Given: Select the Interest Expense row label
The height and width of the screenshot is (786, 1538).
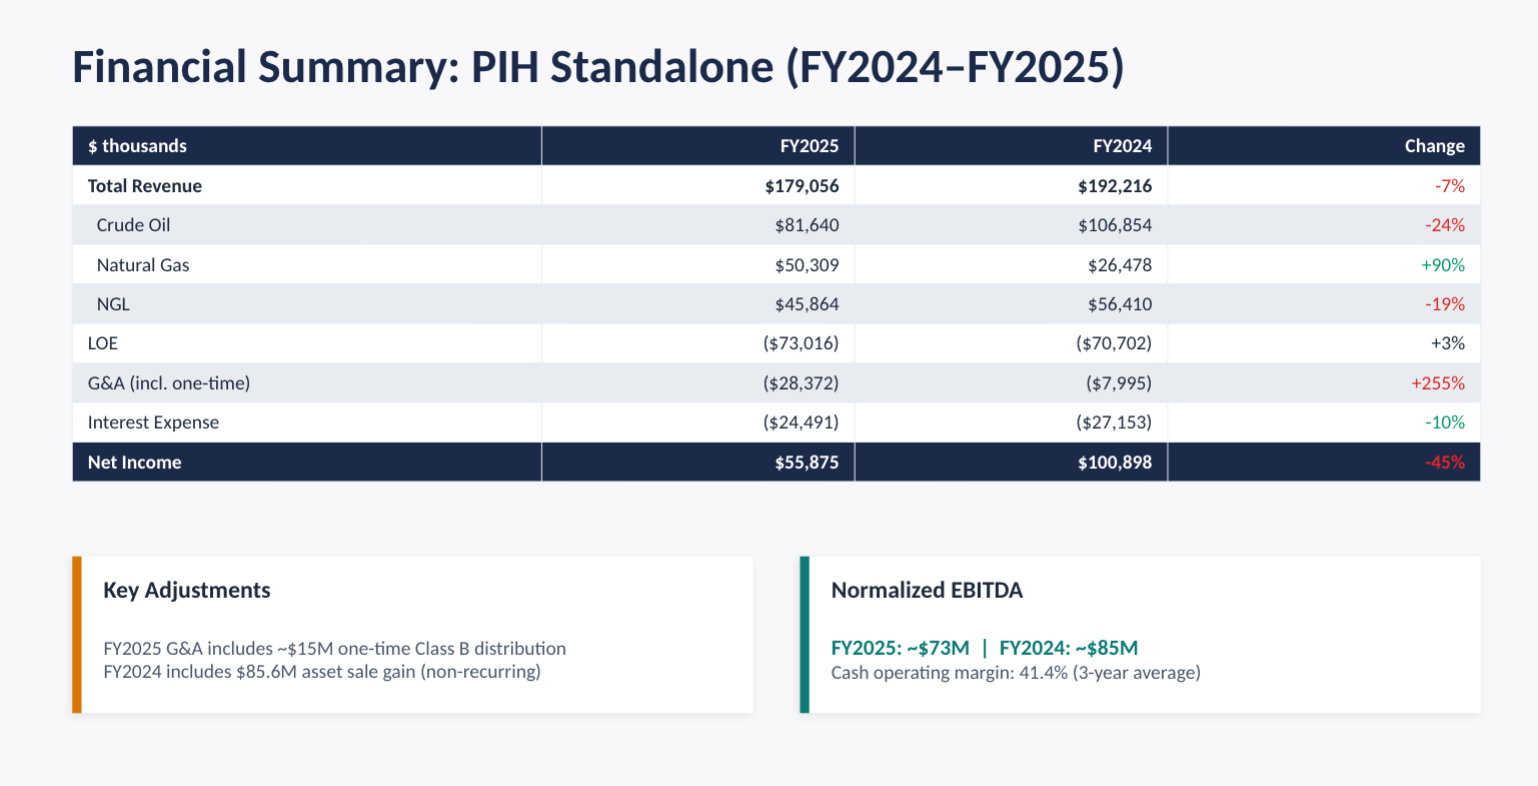Looking at the screenshot, I should 153,422.
